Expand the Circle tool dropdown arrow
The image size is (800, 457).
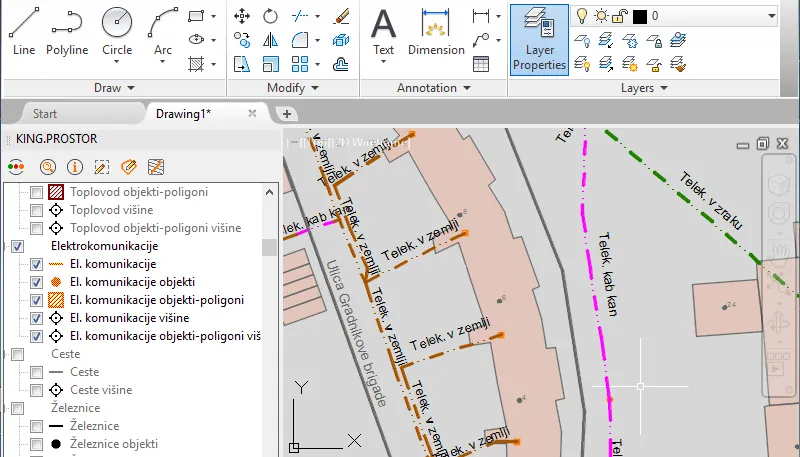pos(117,62)
